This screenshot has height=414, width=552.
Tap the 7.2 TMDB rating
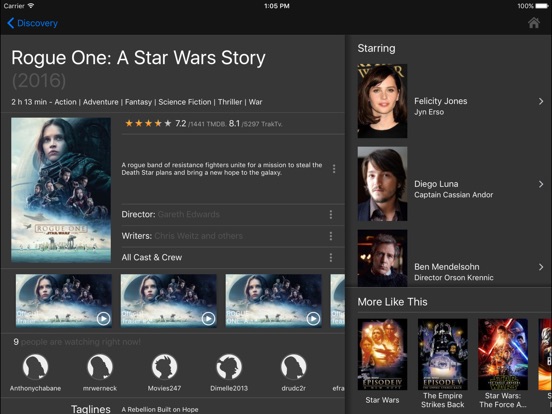(x=201, y=124)
